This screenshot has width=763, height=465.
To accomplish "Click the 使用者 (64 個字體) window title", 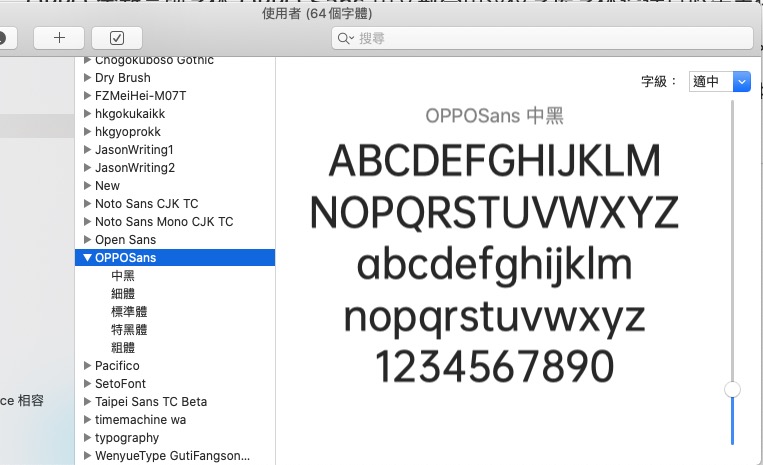I will coord(317,14).
